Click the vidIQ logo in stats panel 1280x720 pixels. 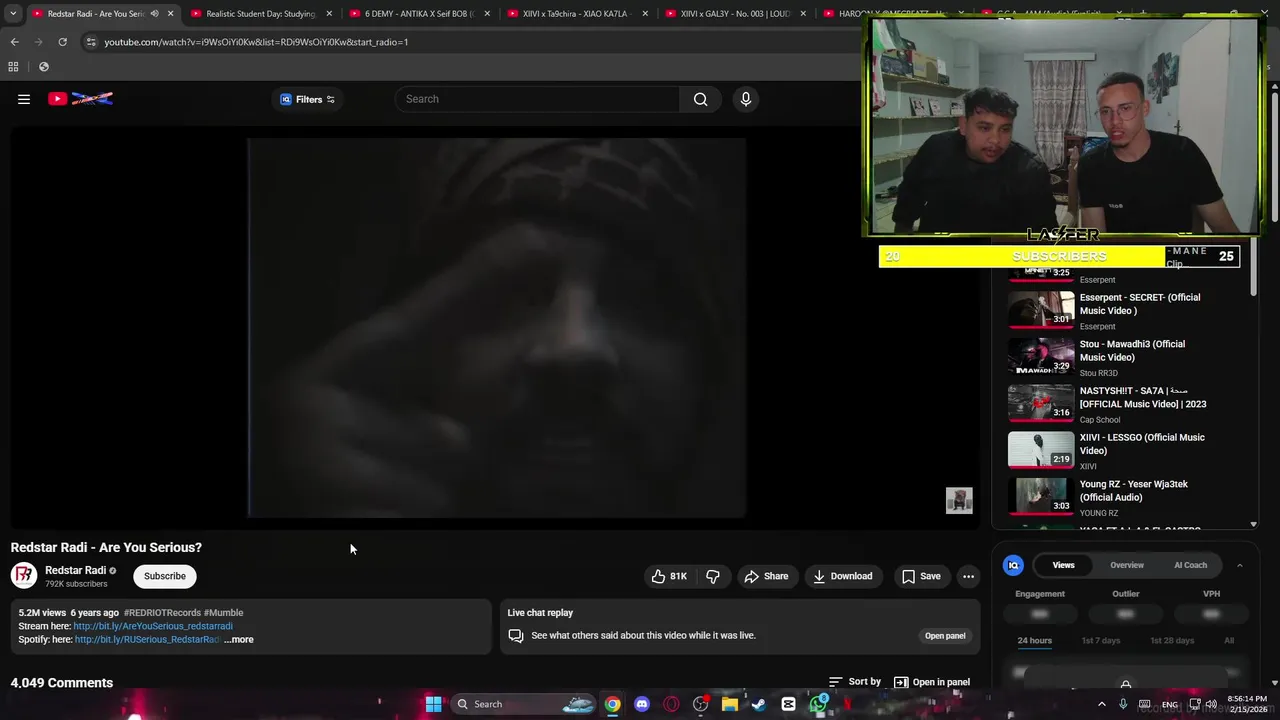pyautogui.click(x=1013, y=565)
